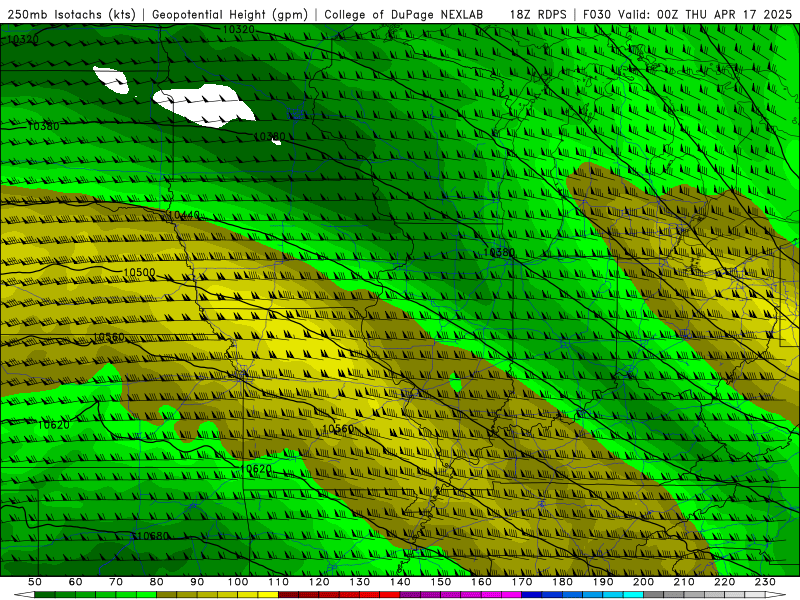Click the right arrow end of color bar

pyautogui.click(x=776, y=594)
